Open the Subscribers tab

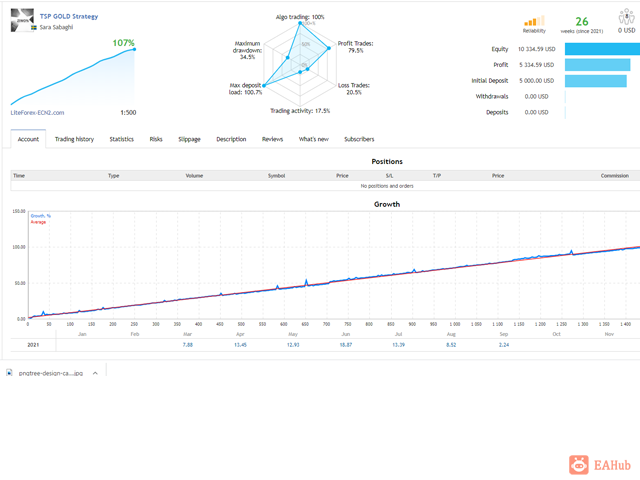[x=359, y=139]
